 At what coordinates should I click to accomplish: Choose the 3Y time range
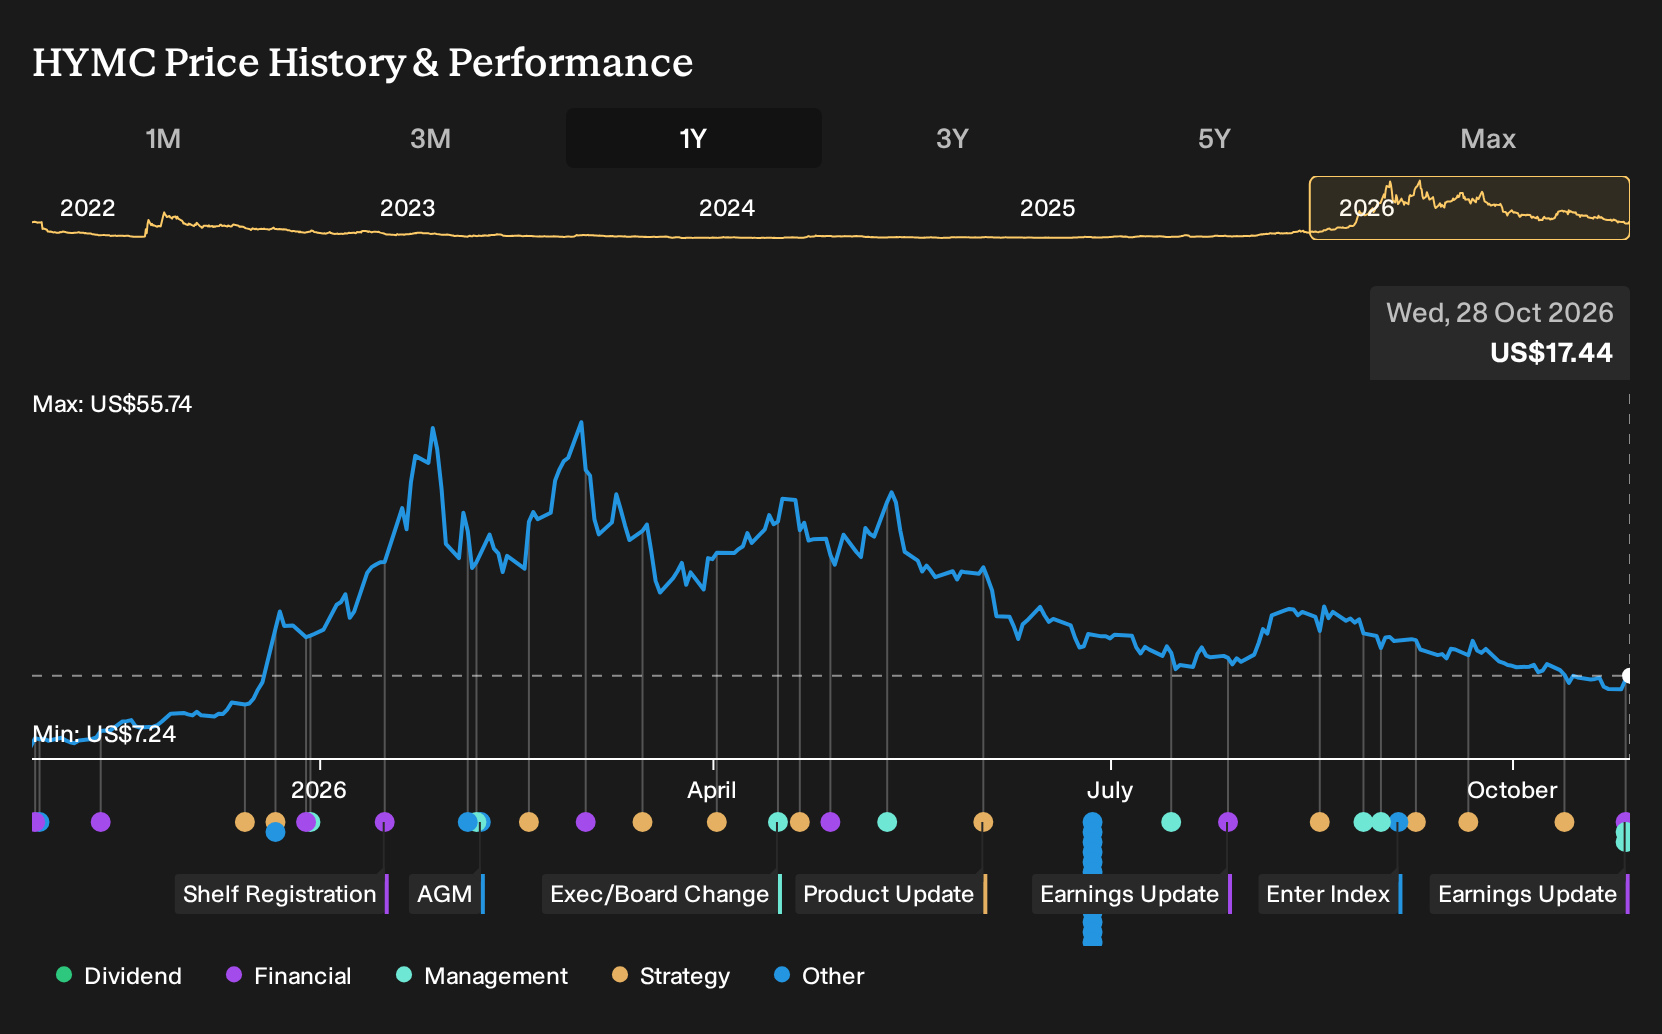pos(952,138)
